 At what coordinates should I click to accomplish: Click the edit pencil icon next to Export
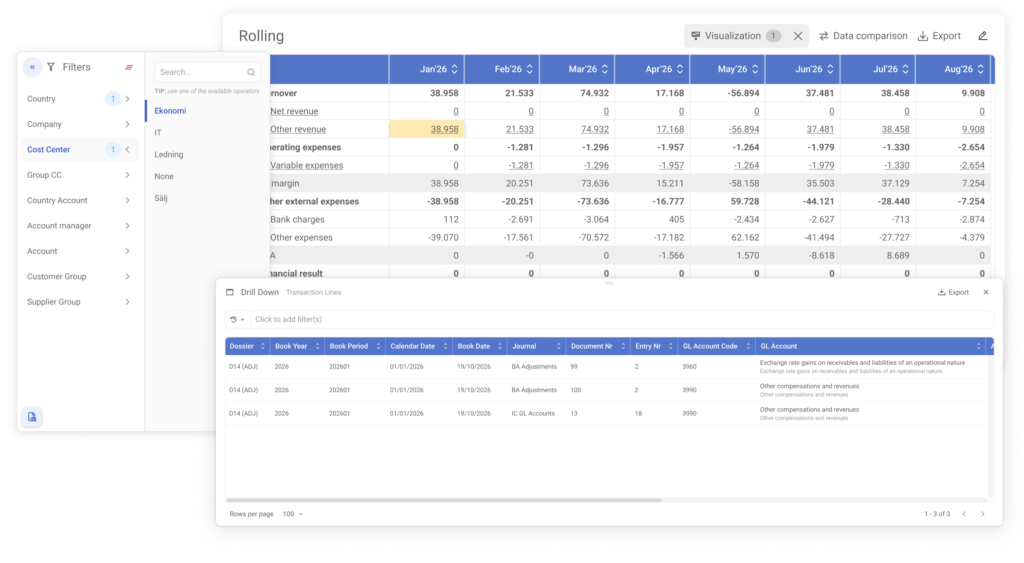(982, 36)
